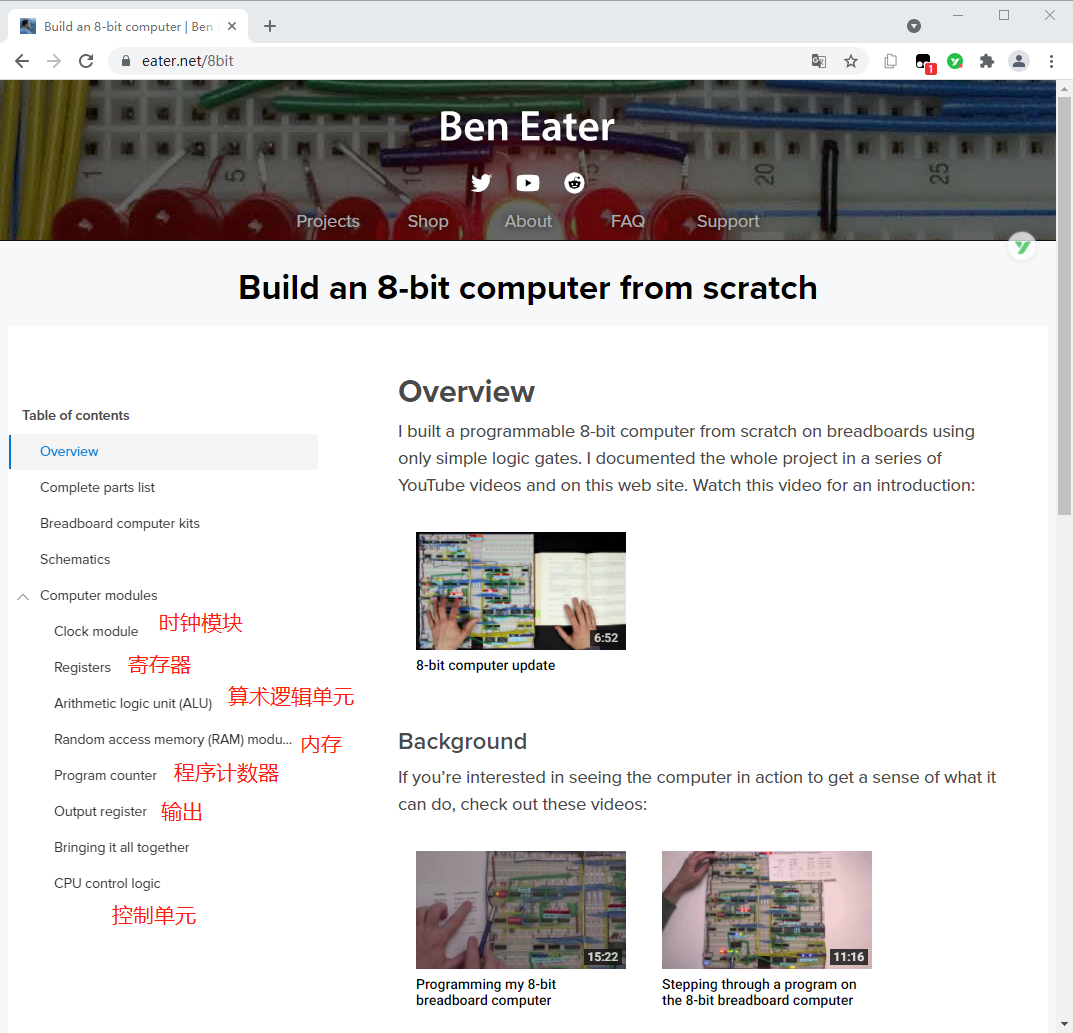Image resolution: width=1073 pixels, height=1033 pixels.
Task: Open the green check extension icon
Action: [x=955, y=61]
